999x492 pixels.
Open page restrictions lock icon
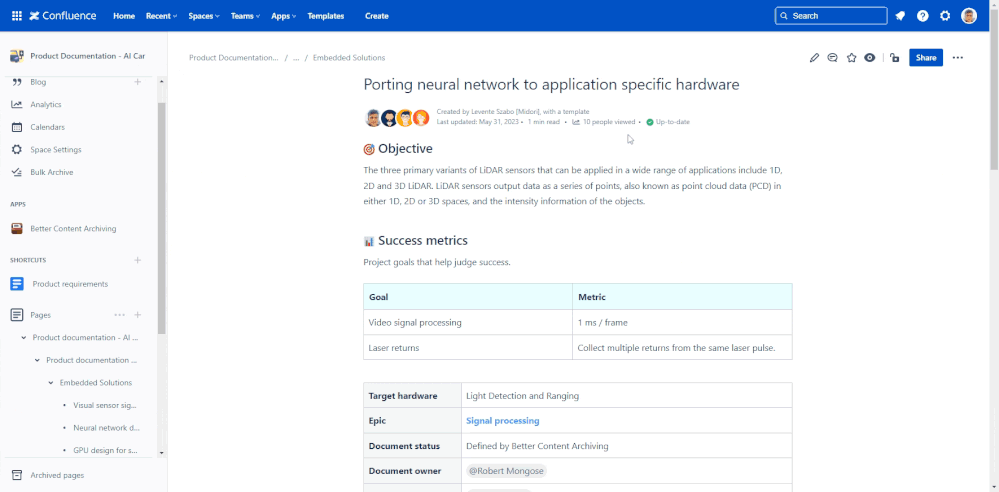point(895,57)
